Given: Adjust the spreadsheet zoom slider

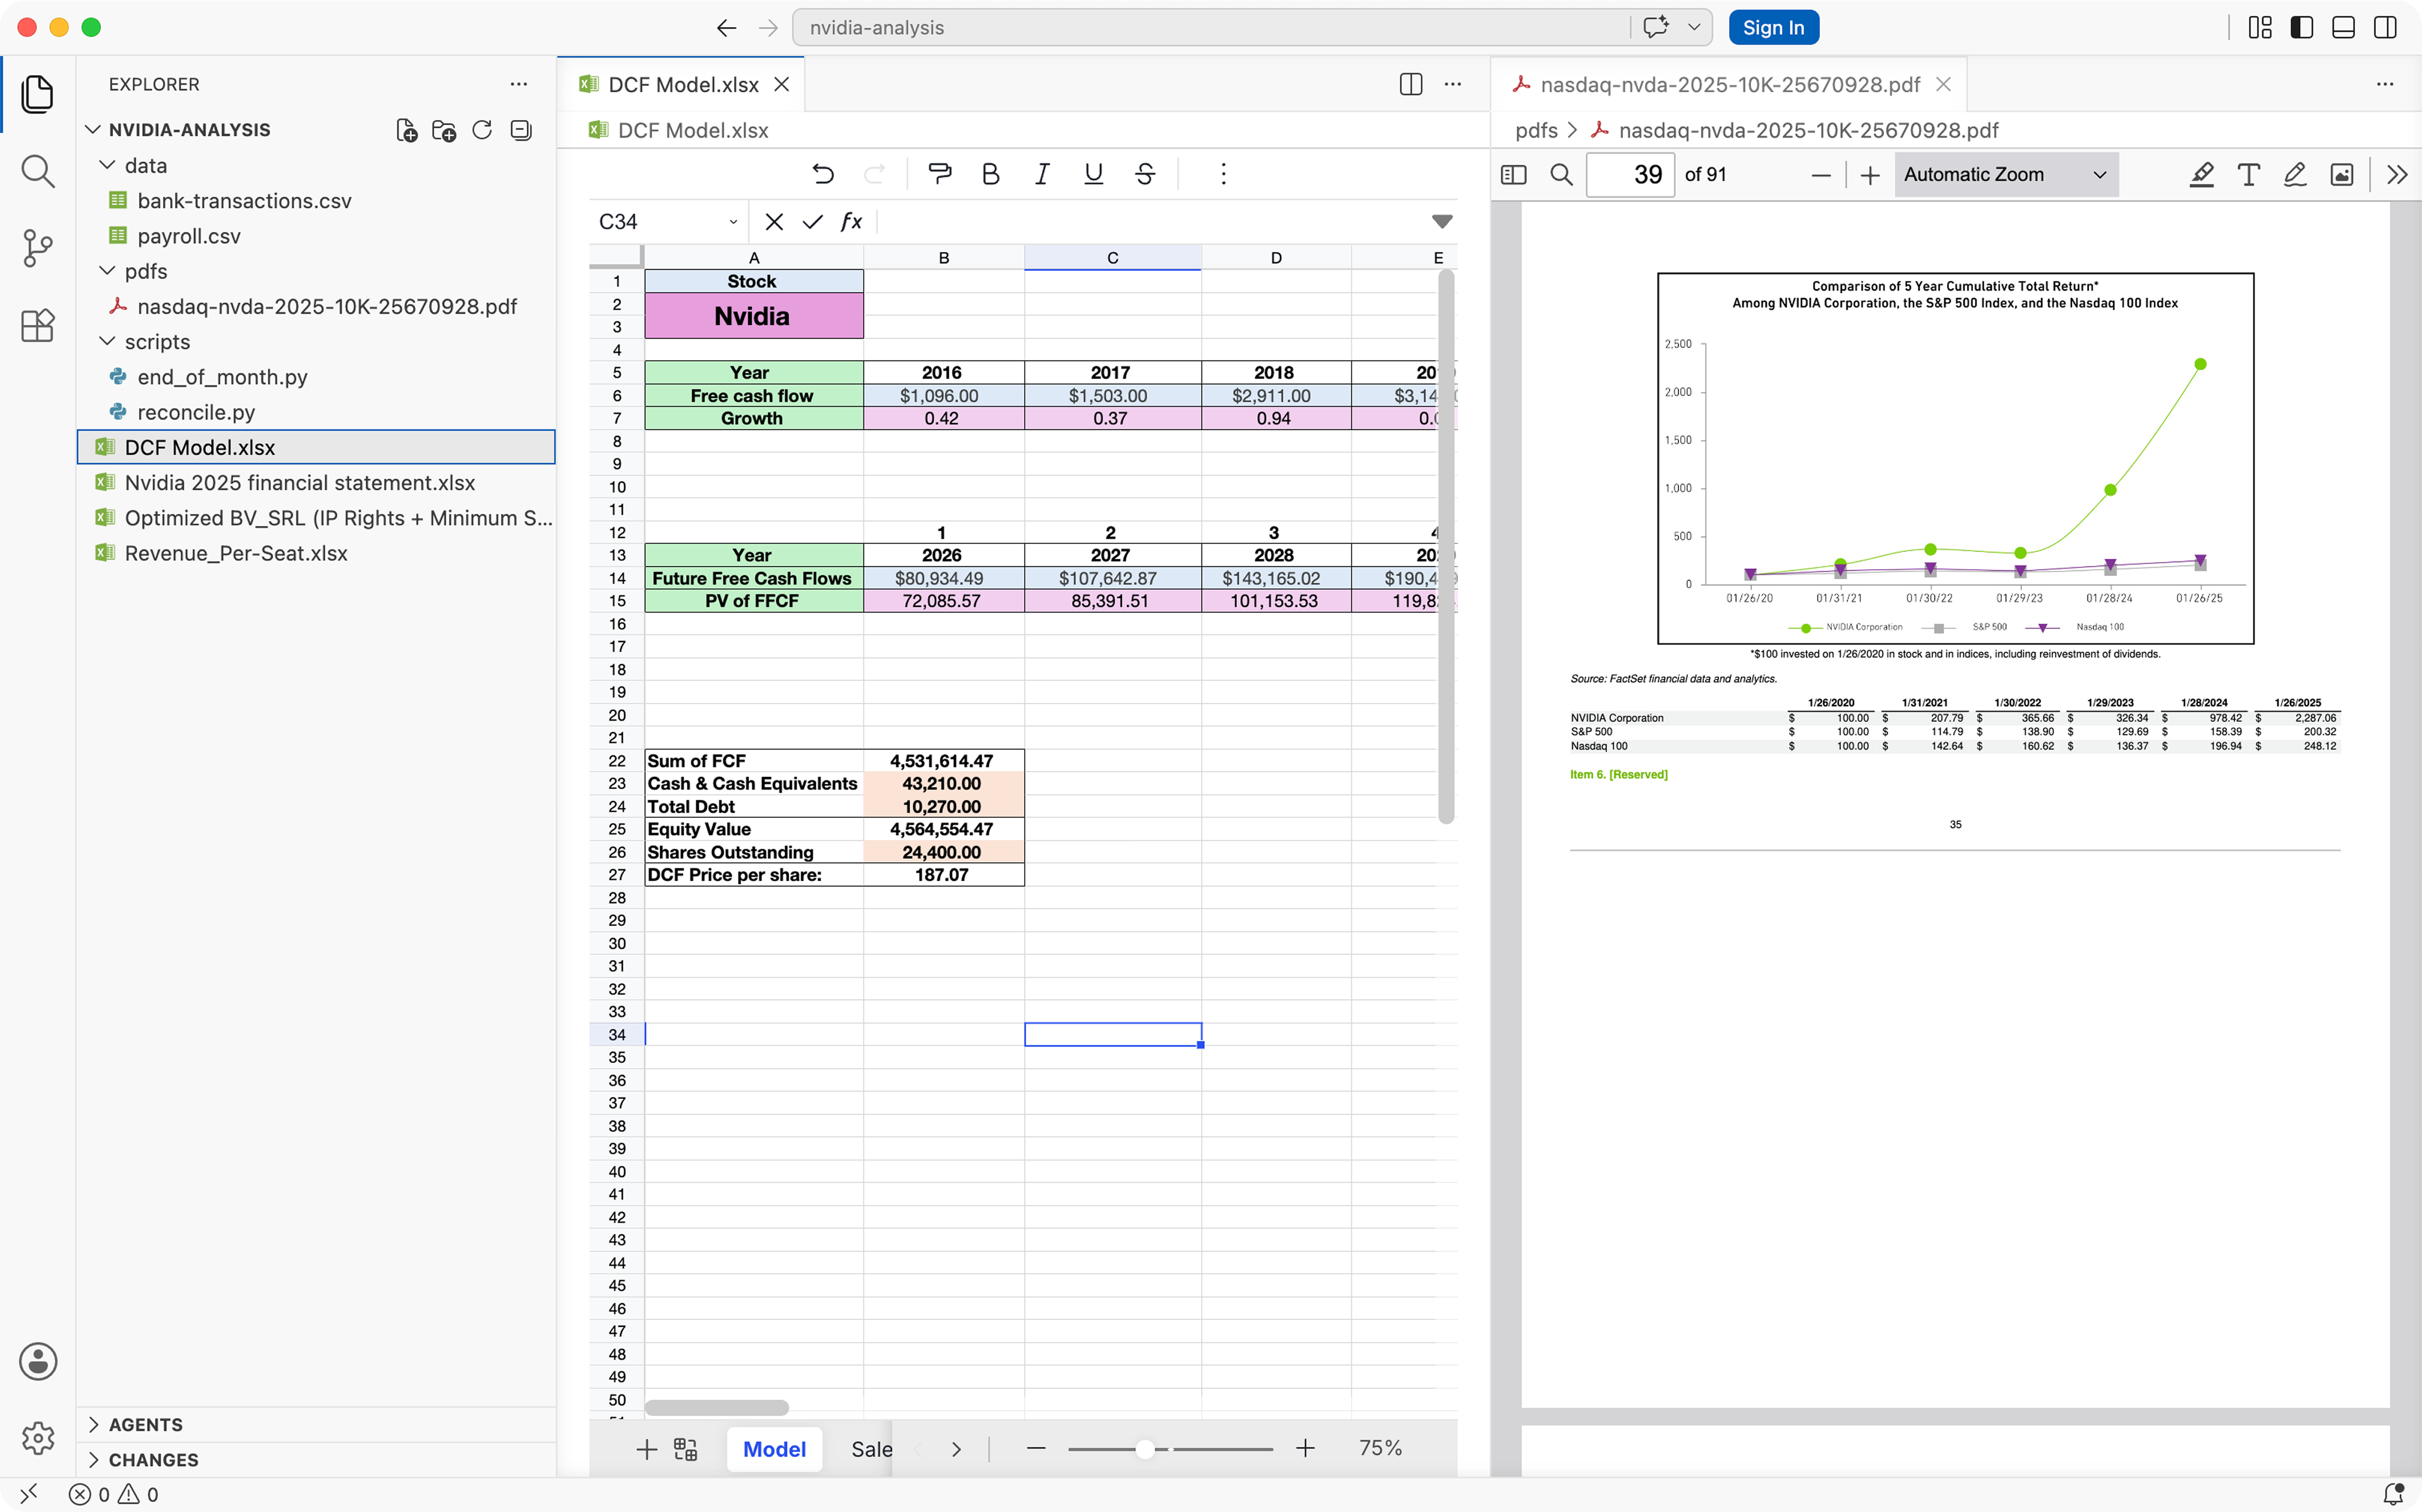Looking at the screenshot, I should pyautogui.click(x=1145, y=1449).
